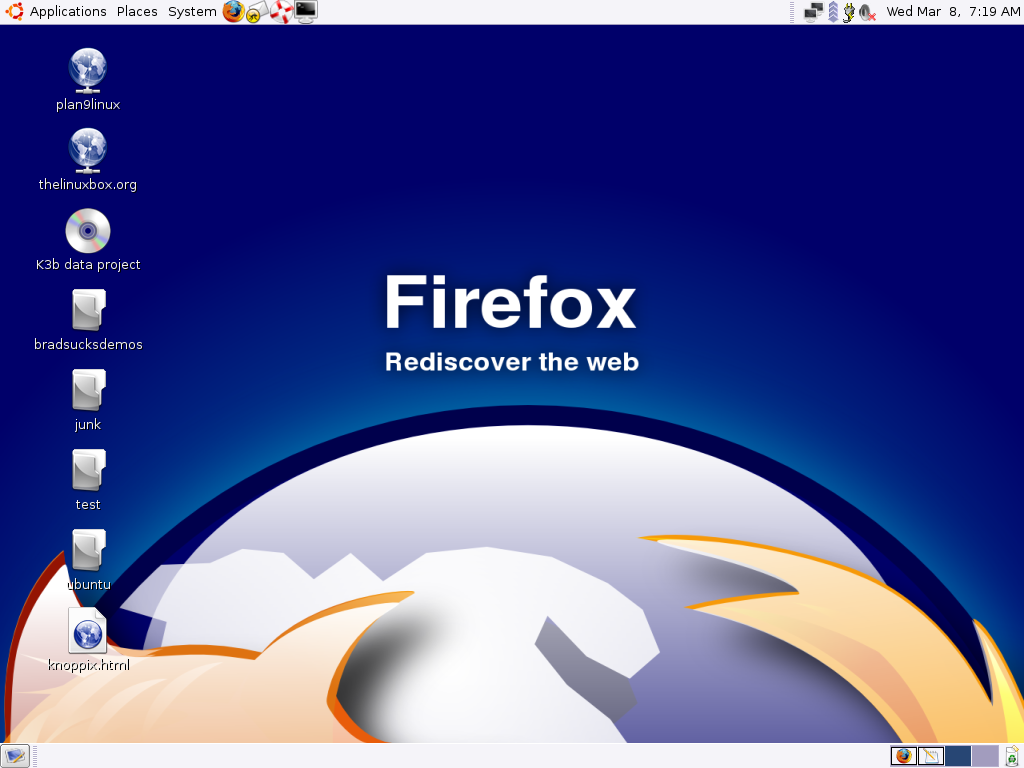1024x768 pixels.
Task: Open the Trash in bottom panel
Action: click(1012, 756)
